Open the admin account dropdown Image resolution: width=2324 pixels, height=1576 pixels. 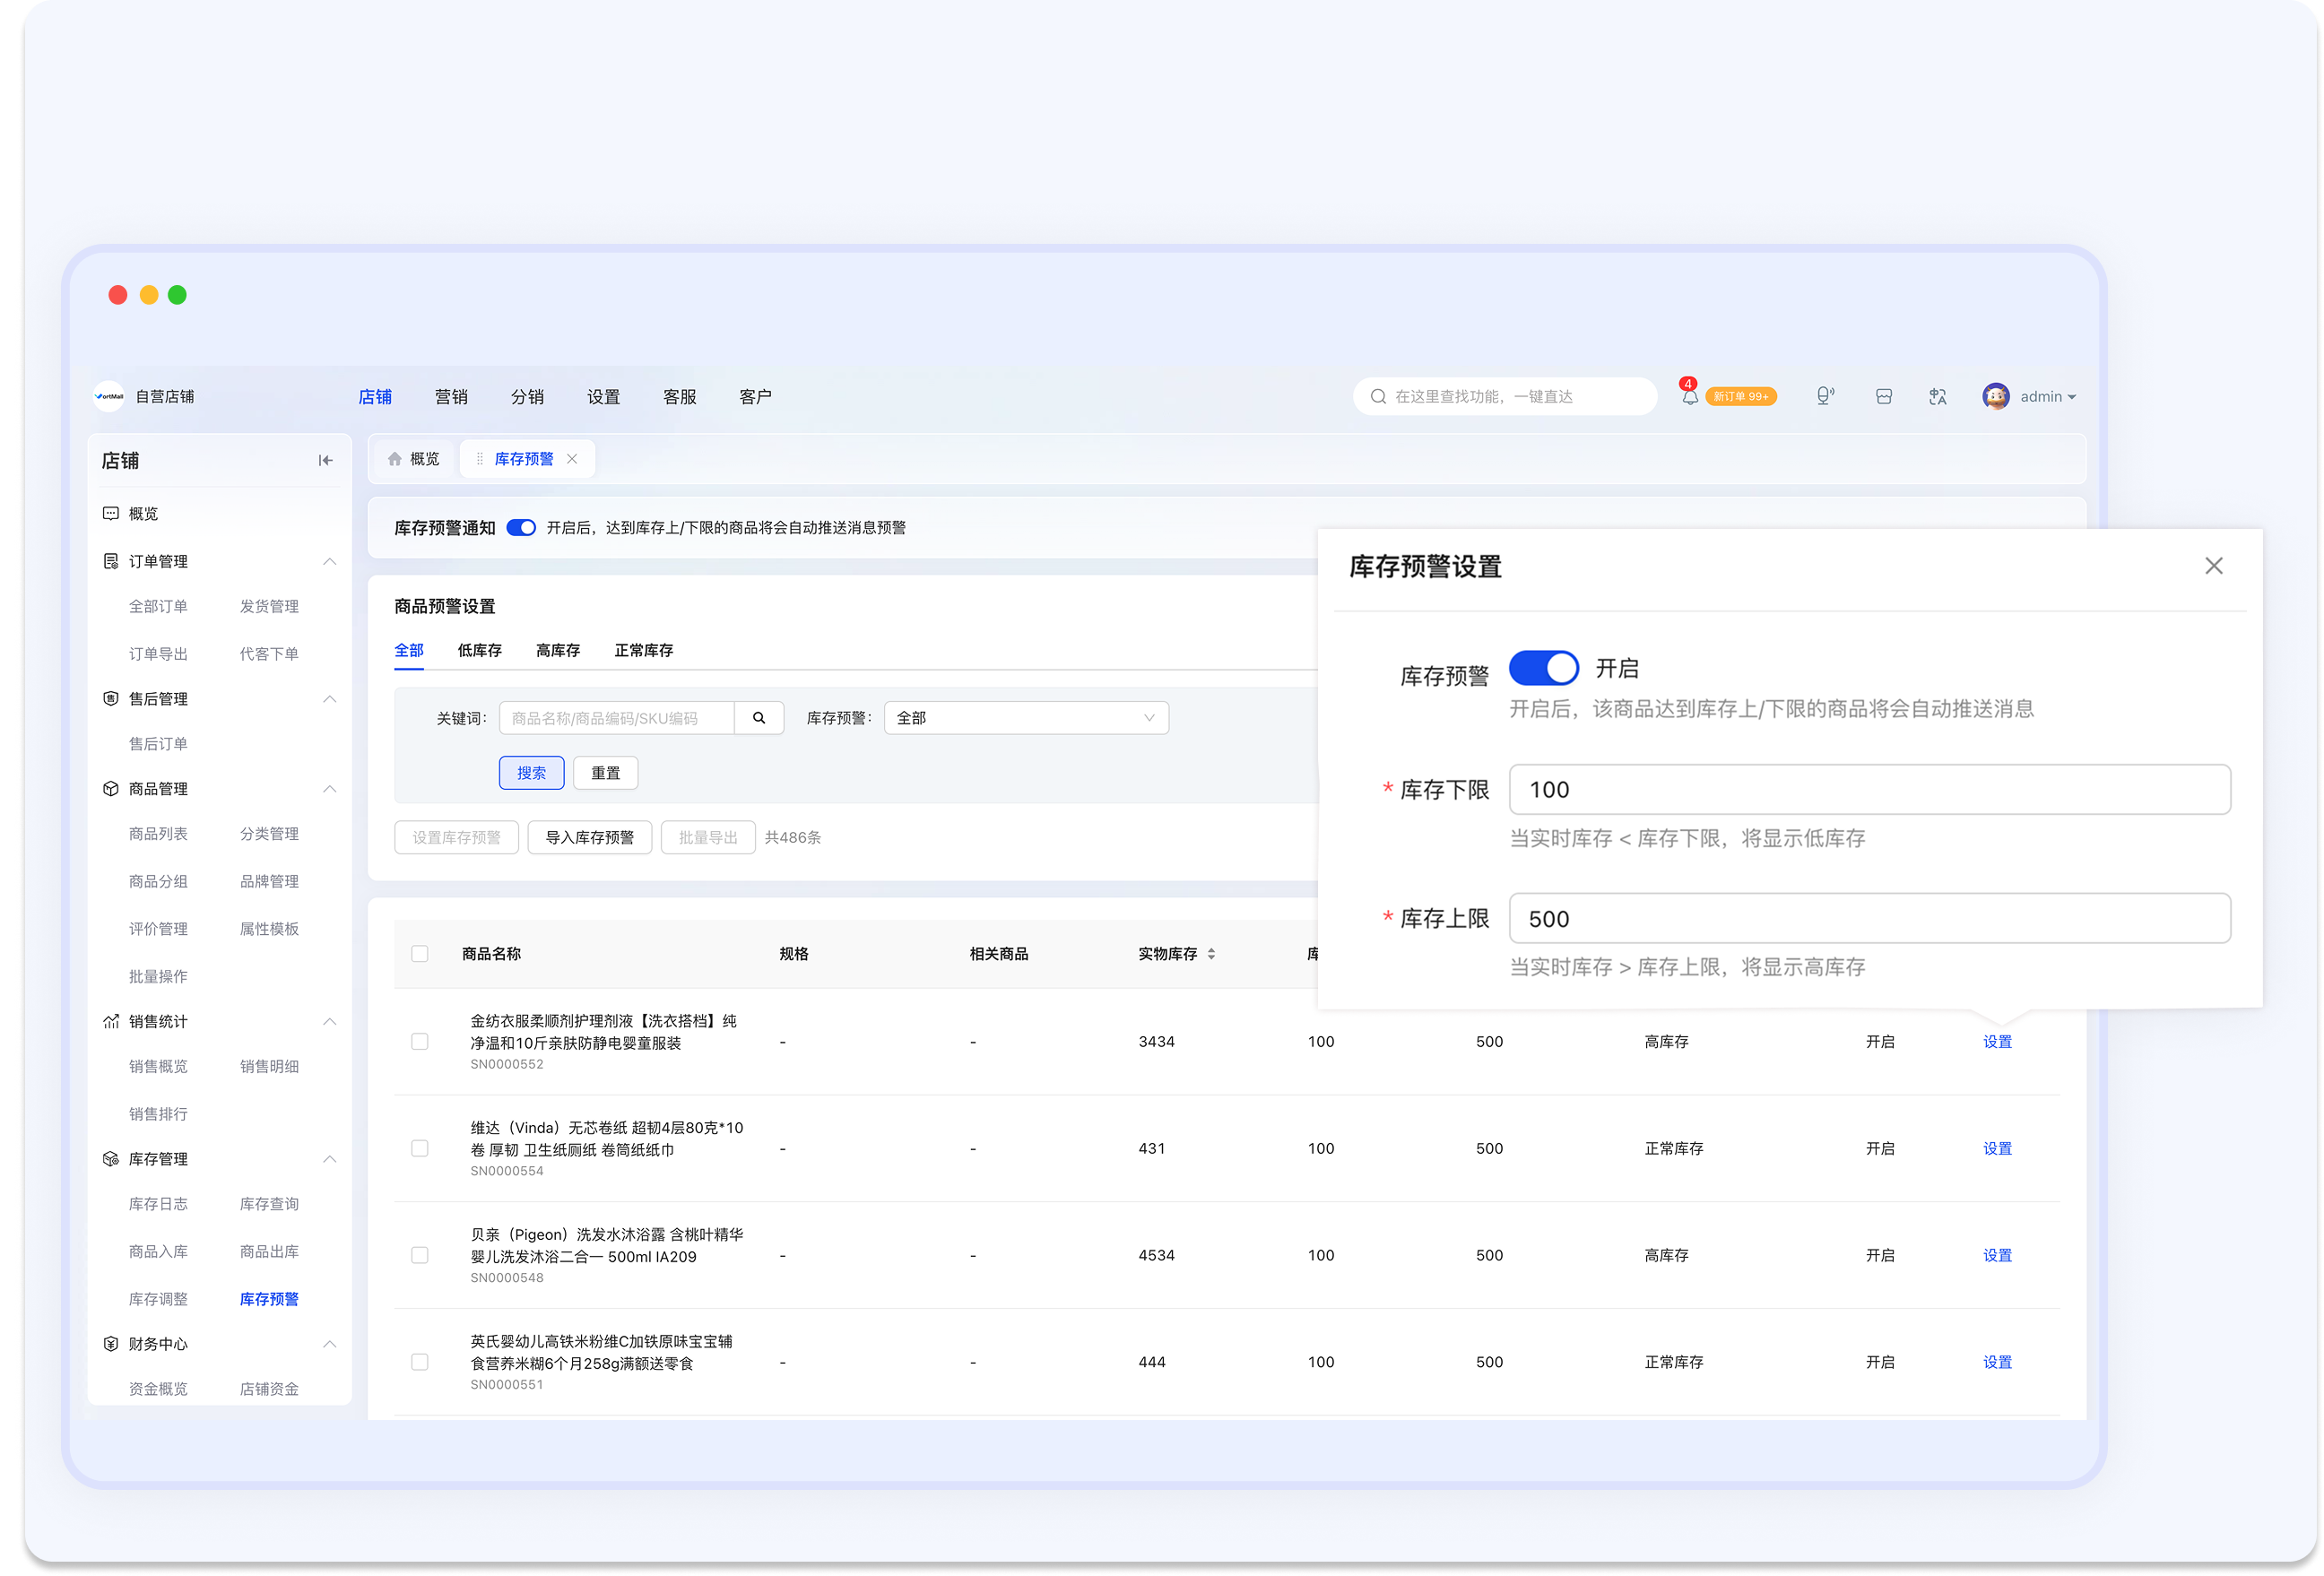(2048, 396)
